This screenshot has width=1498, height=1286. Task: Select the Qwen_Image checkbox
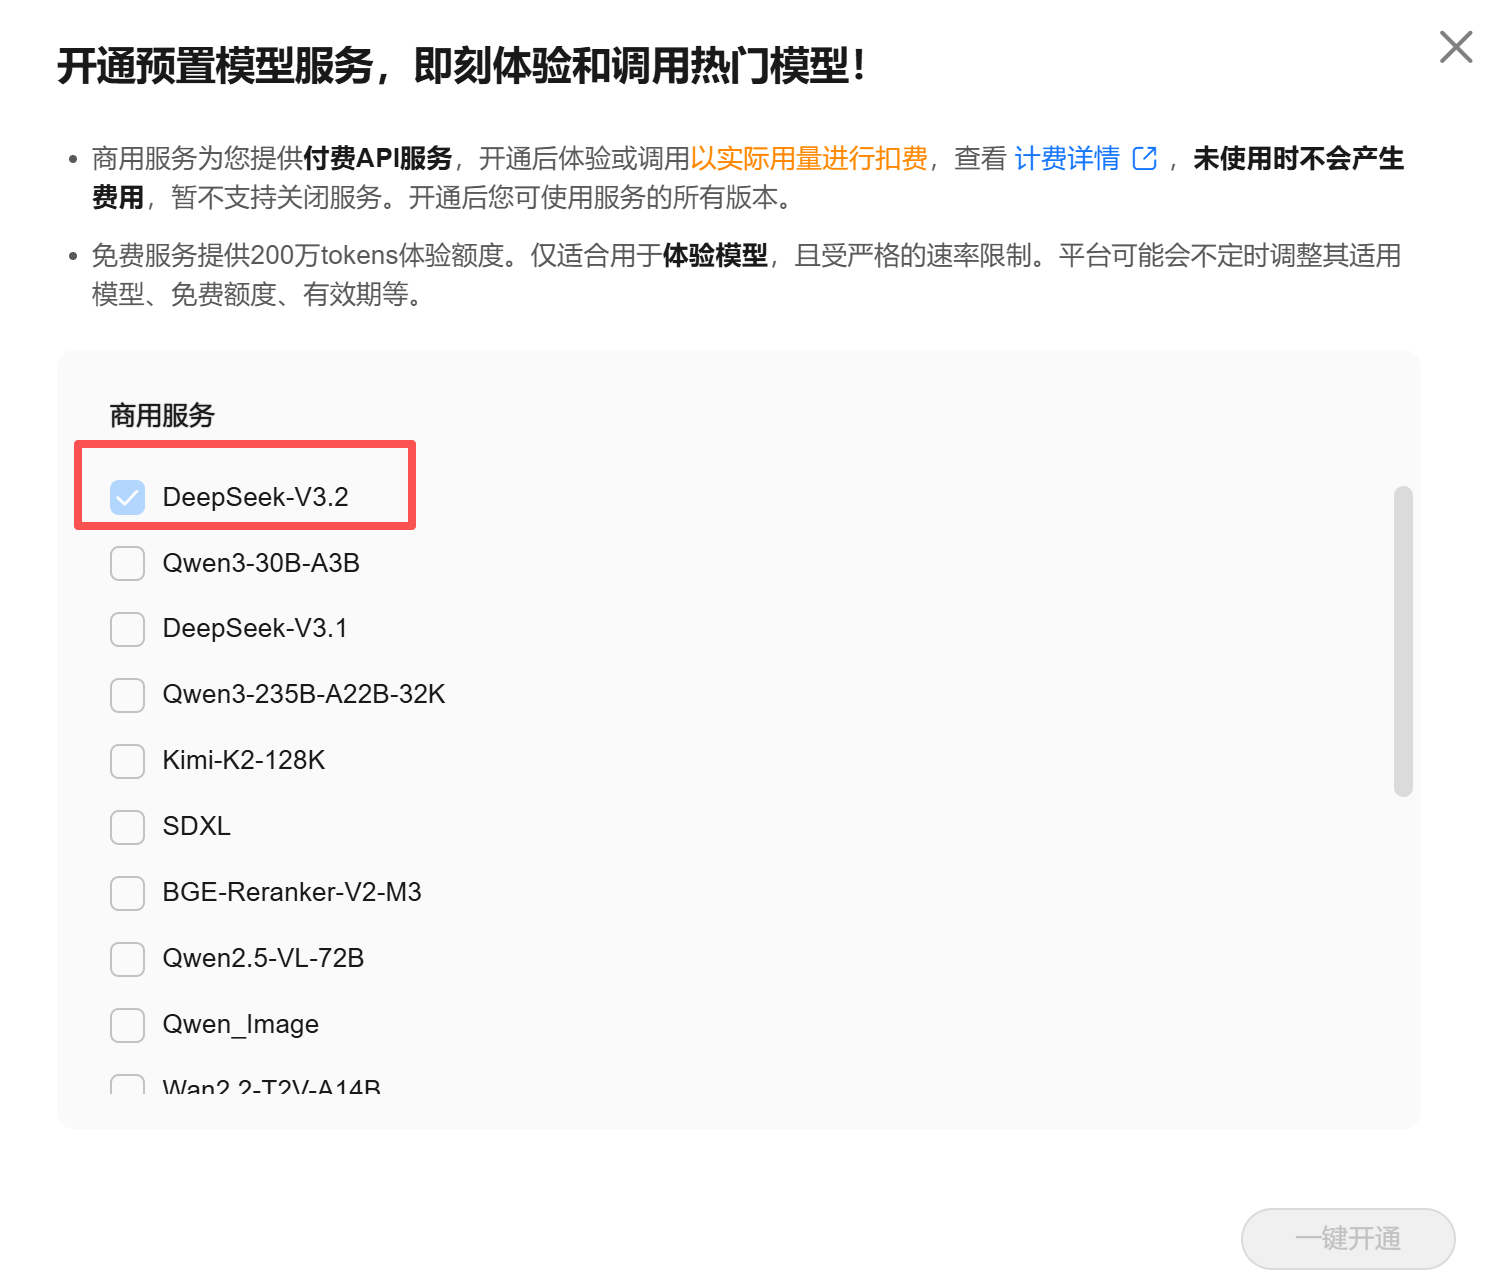pos(127,1025)
